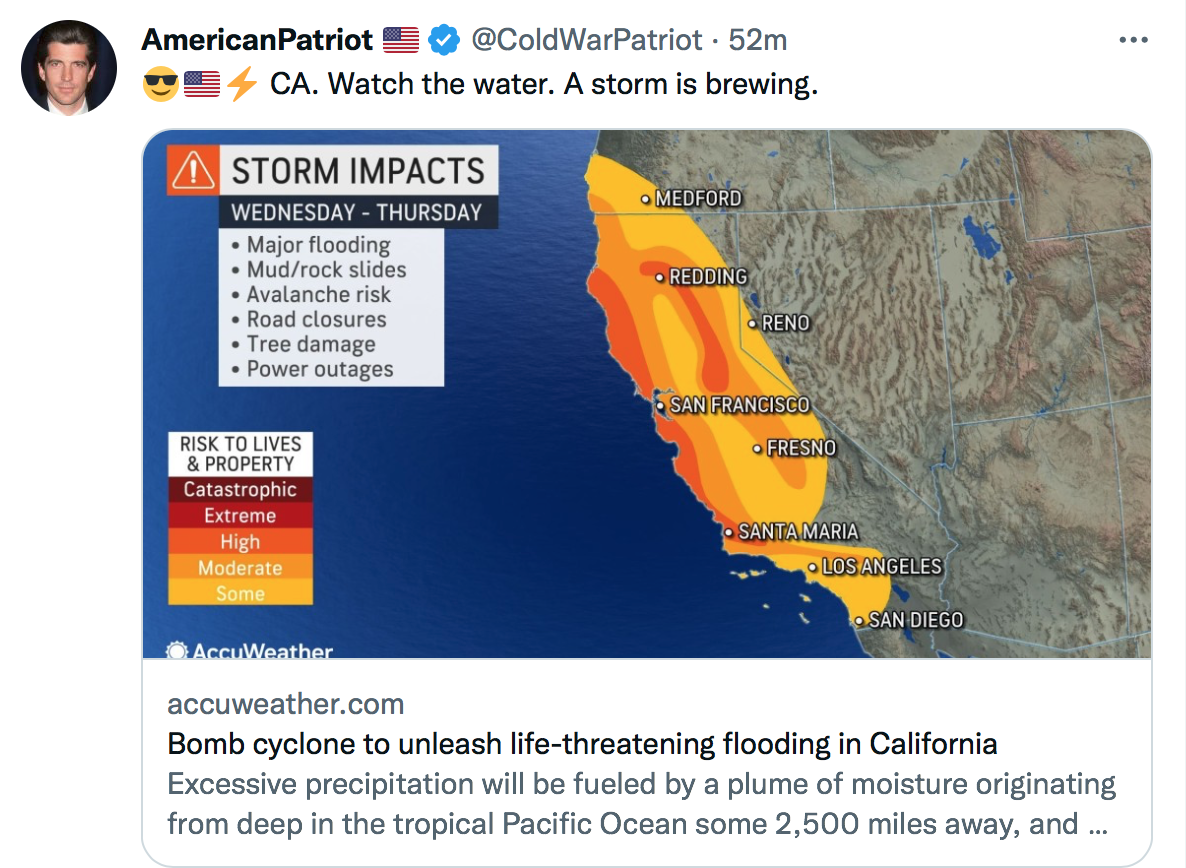Open the @ColdWarPatriot handle link

click(x=587, y=40)
